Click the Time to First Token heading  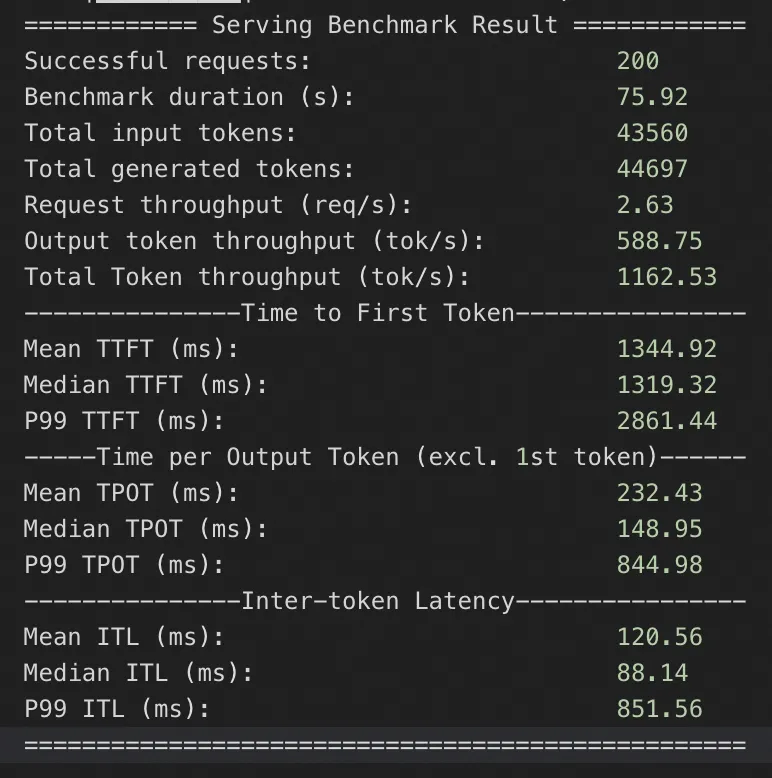pos(378,313)
